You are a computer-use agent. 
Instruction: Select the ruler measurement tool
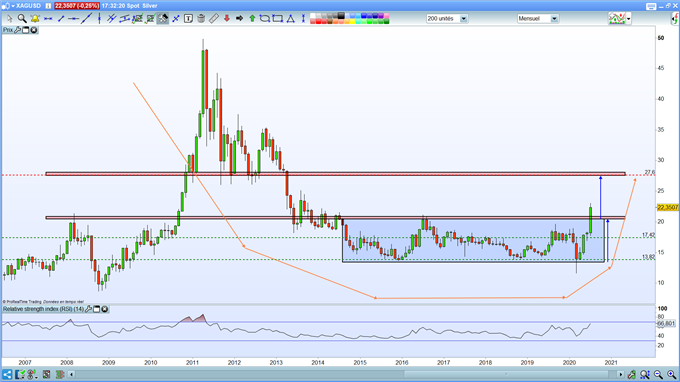coord(214,19)
